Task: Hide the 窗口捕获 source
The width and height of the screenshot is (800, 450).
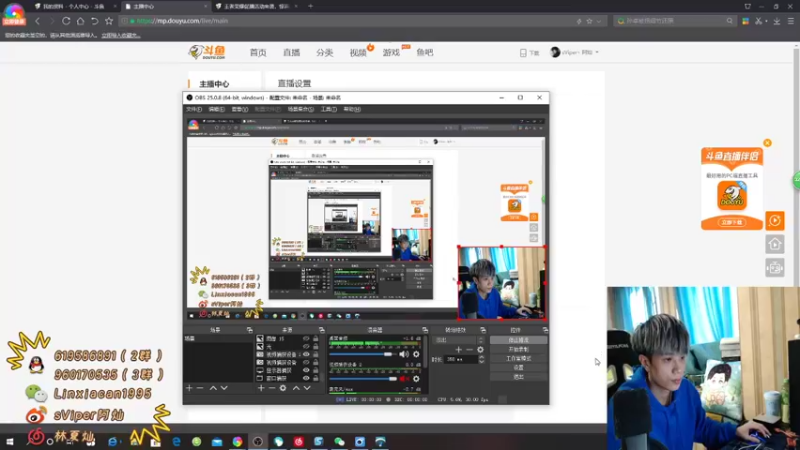Action: (306, 379)
